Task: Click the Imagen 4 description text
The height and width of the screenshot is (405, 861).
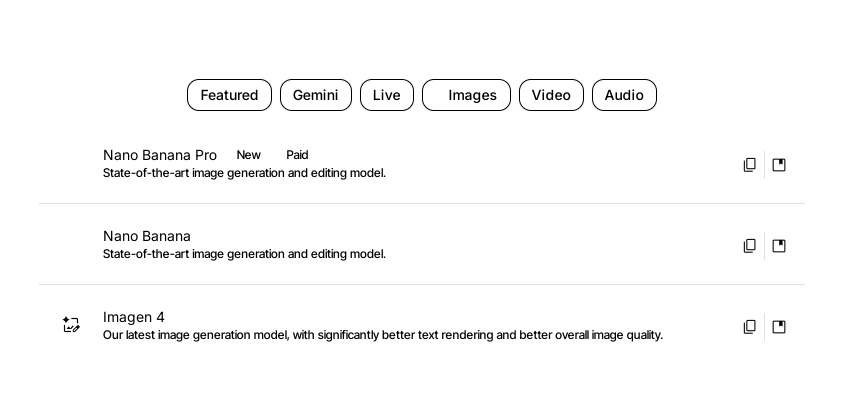Action: 383,335
